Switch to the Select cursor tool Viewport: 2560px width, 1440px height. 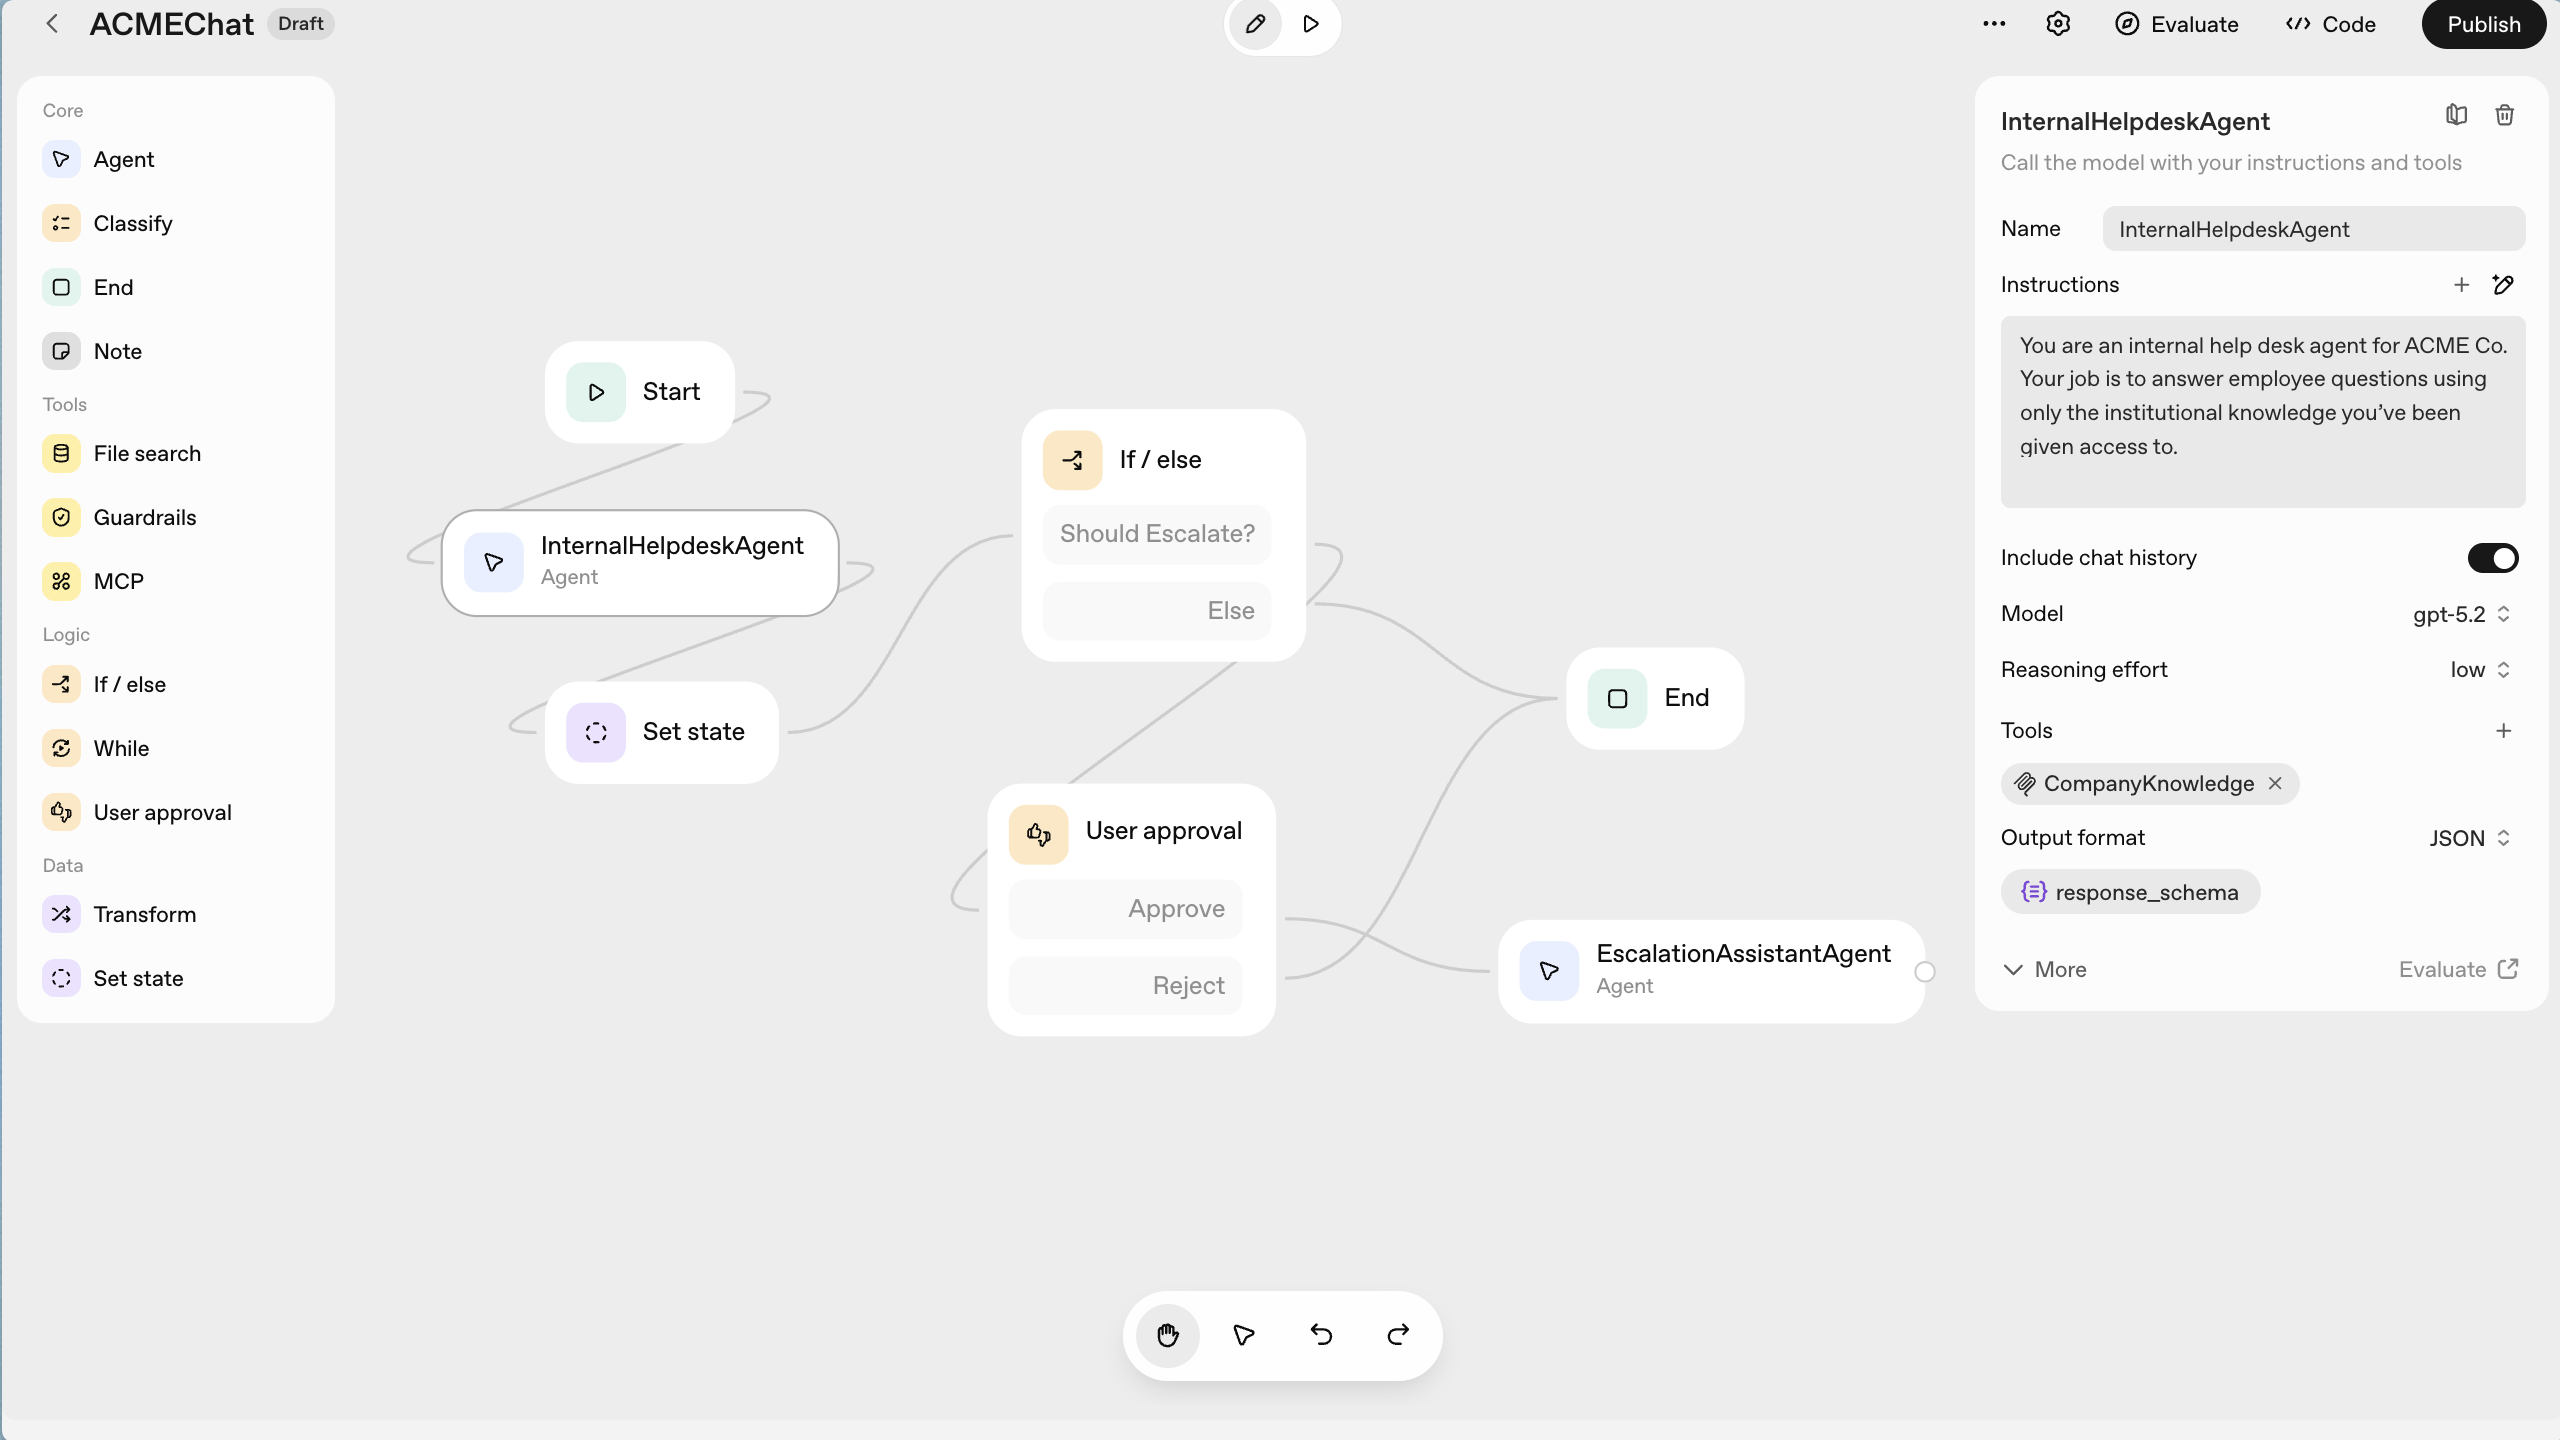click(1242, 1335)
